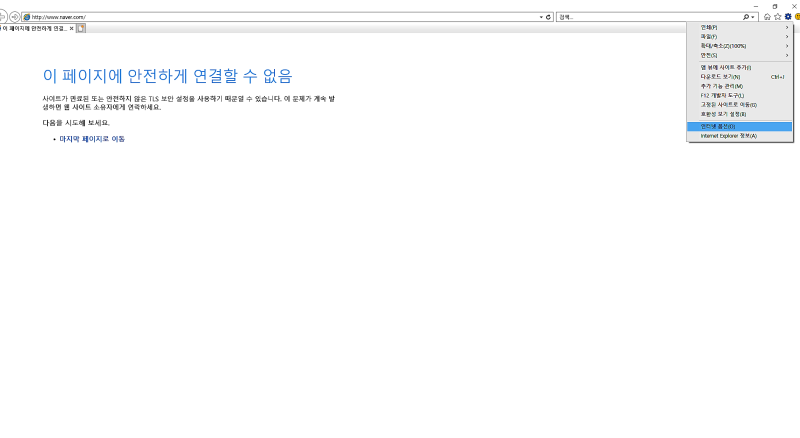Choose 앱 뷰에 사이트 추가(I) menu entry
This screenshot has width=800, height=438.
pos(739,67)
